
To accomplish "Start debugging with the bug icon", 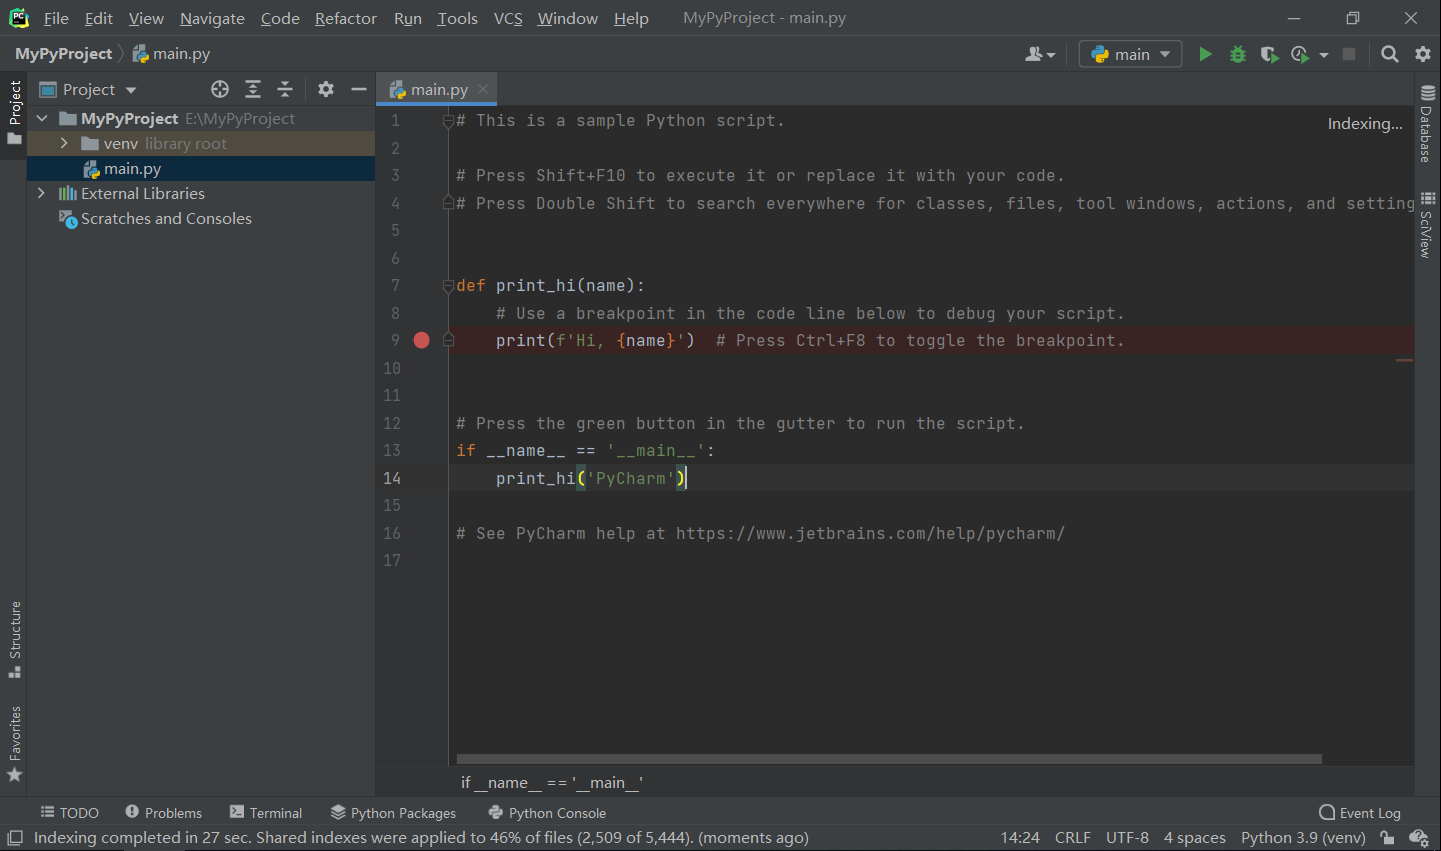I will [1238, 54].
